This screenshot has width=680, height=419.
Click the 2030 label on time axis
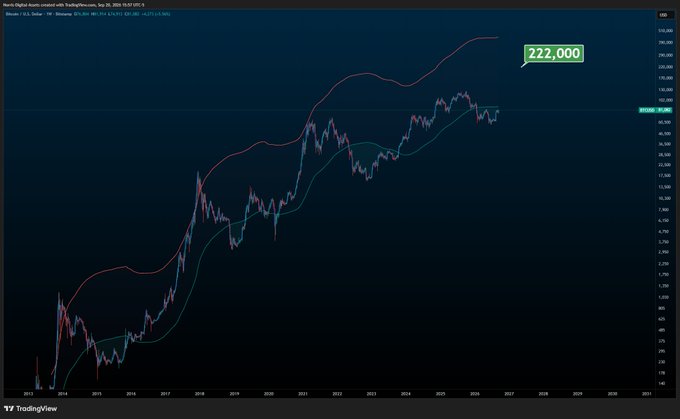(612, 394)
